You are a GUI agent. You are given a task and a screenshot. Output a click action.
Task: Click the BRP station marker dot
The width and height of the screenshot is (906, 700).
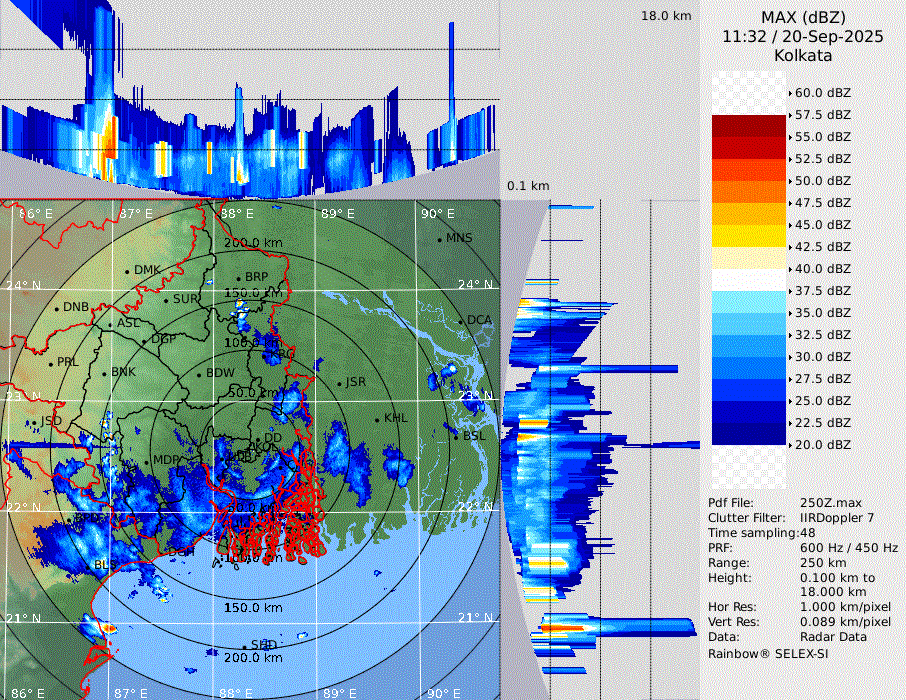click(238, 278)
